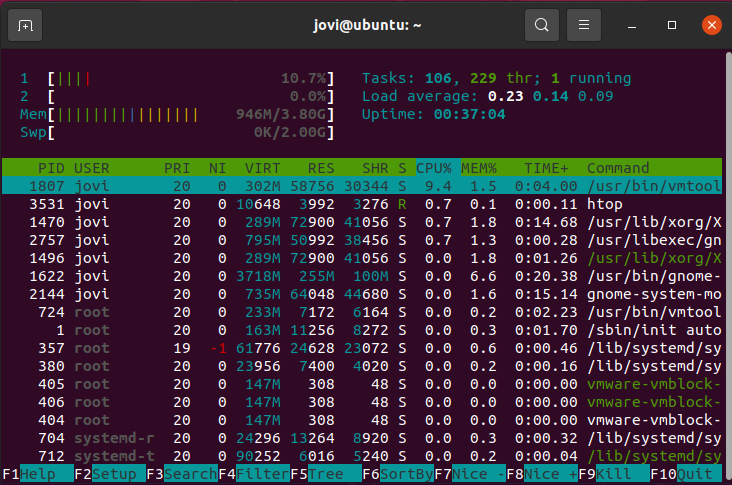Viewport: 732px width, 485px height.
Task: Sort by PRI column header
Action: (x=177, y=168)
